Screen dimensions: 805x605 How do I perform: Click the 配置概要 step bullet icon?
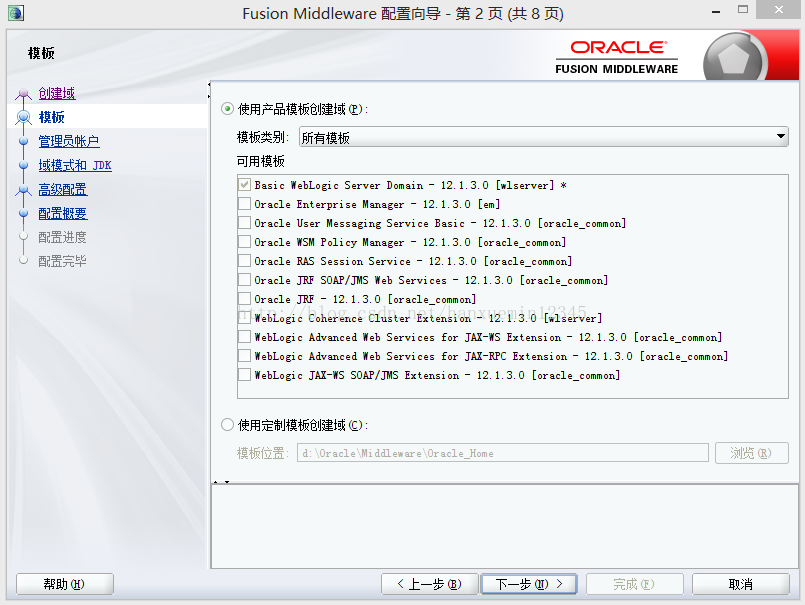[23, 213]
